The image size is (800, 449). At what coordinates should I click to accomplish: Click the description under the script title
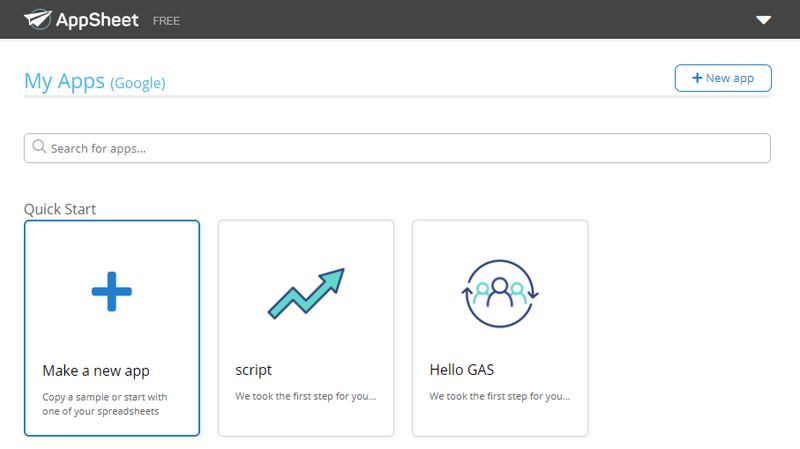click(306, 396)
